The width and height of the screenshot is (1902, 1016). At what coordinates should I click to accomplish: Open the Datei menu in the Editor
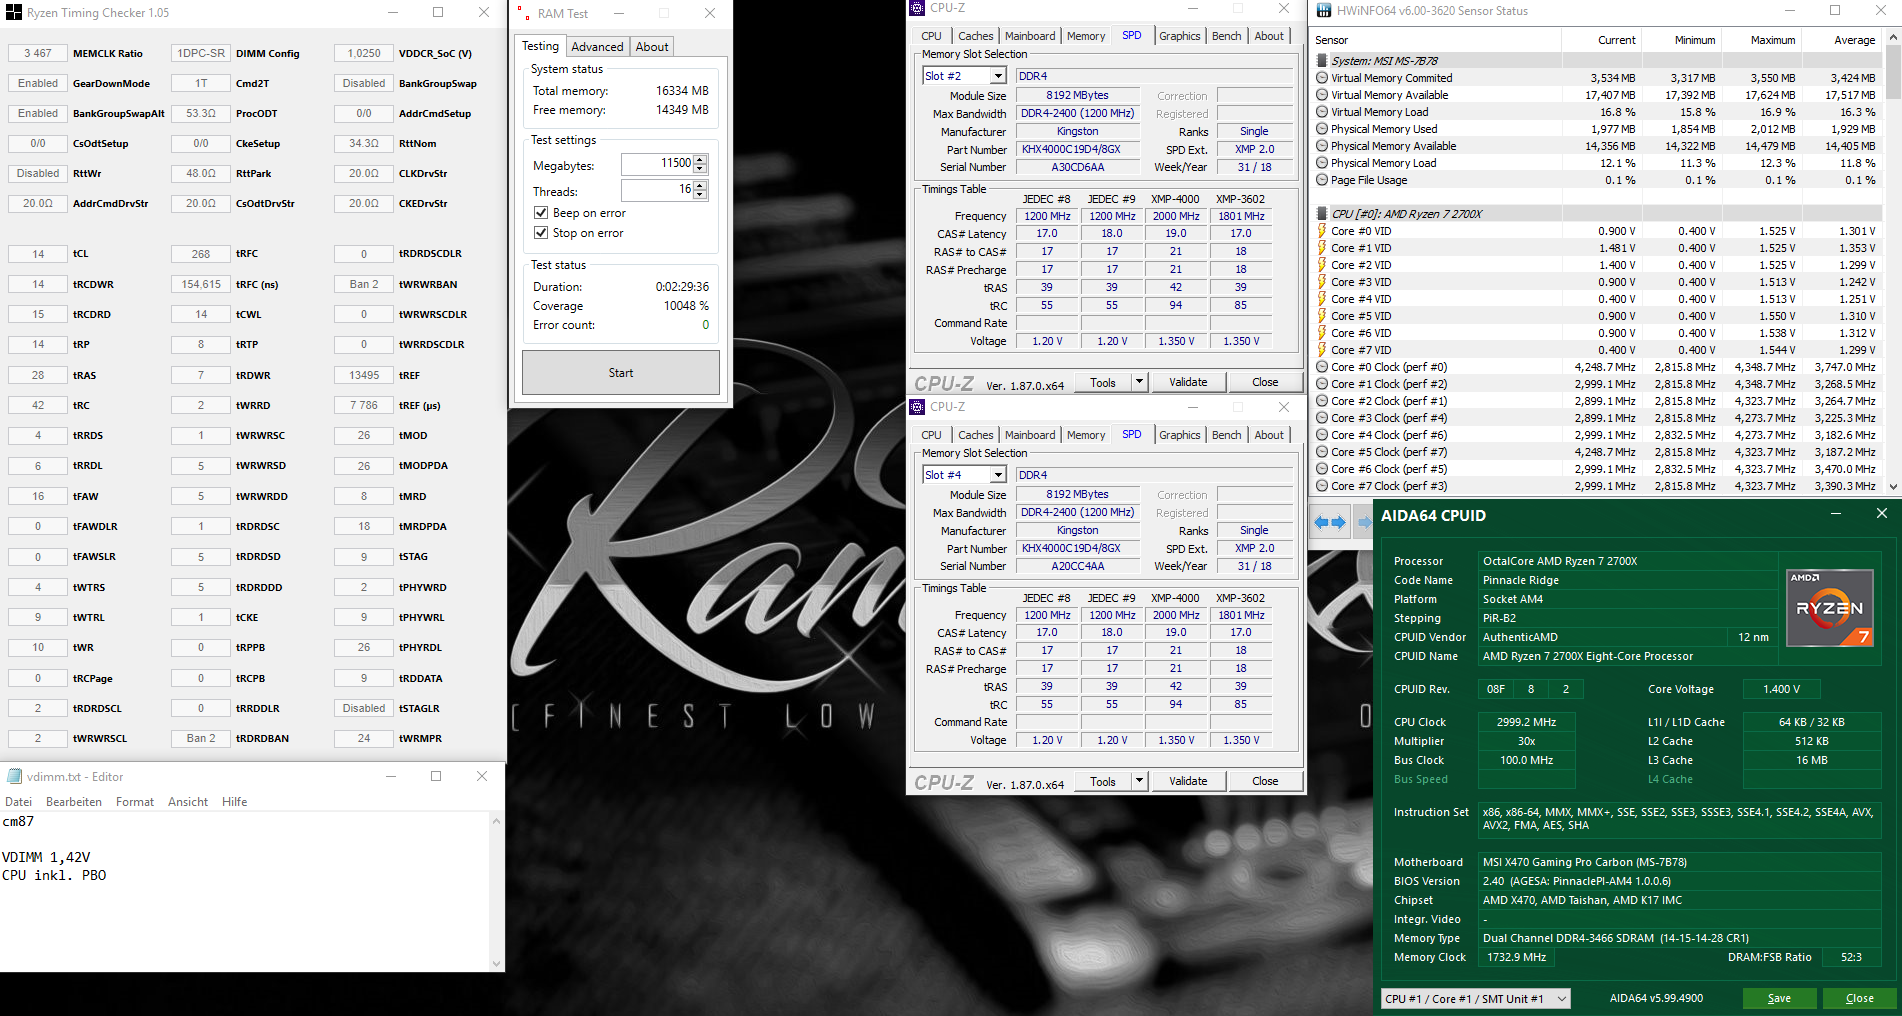(x=19, y=802)
